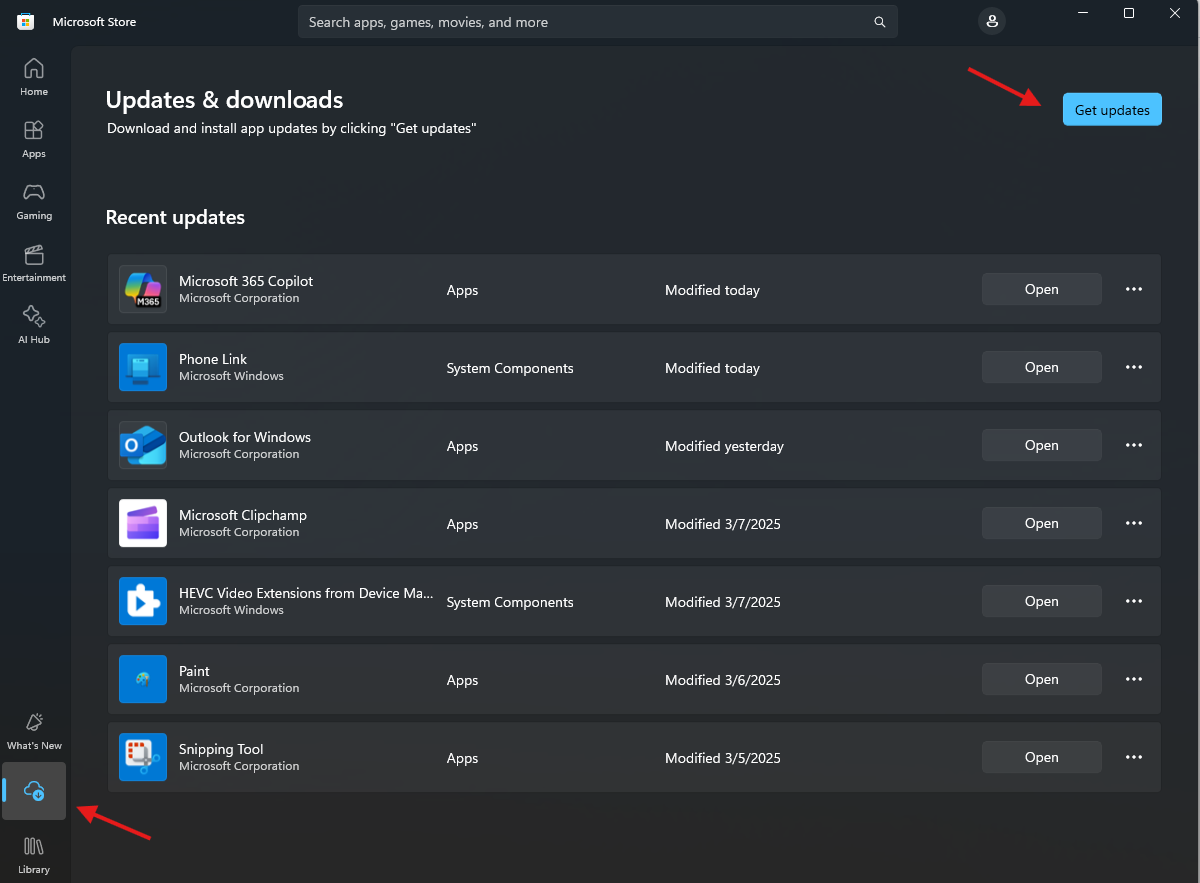Show more options for Snipping Tool
The width and height of the screenshot is (1200, 883).
pos(1134,757)
